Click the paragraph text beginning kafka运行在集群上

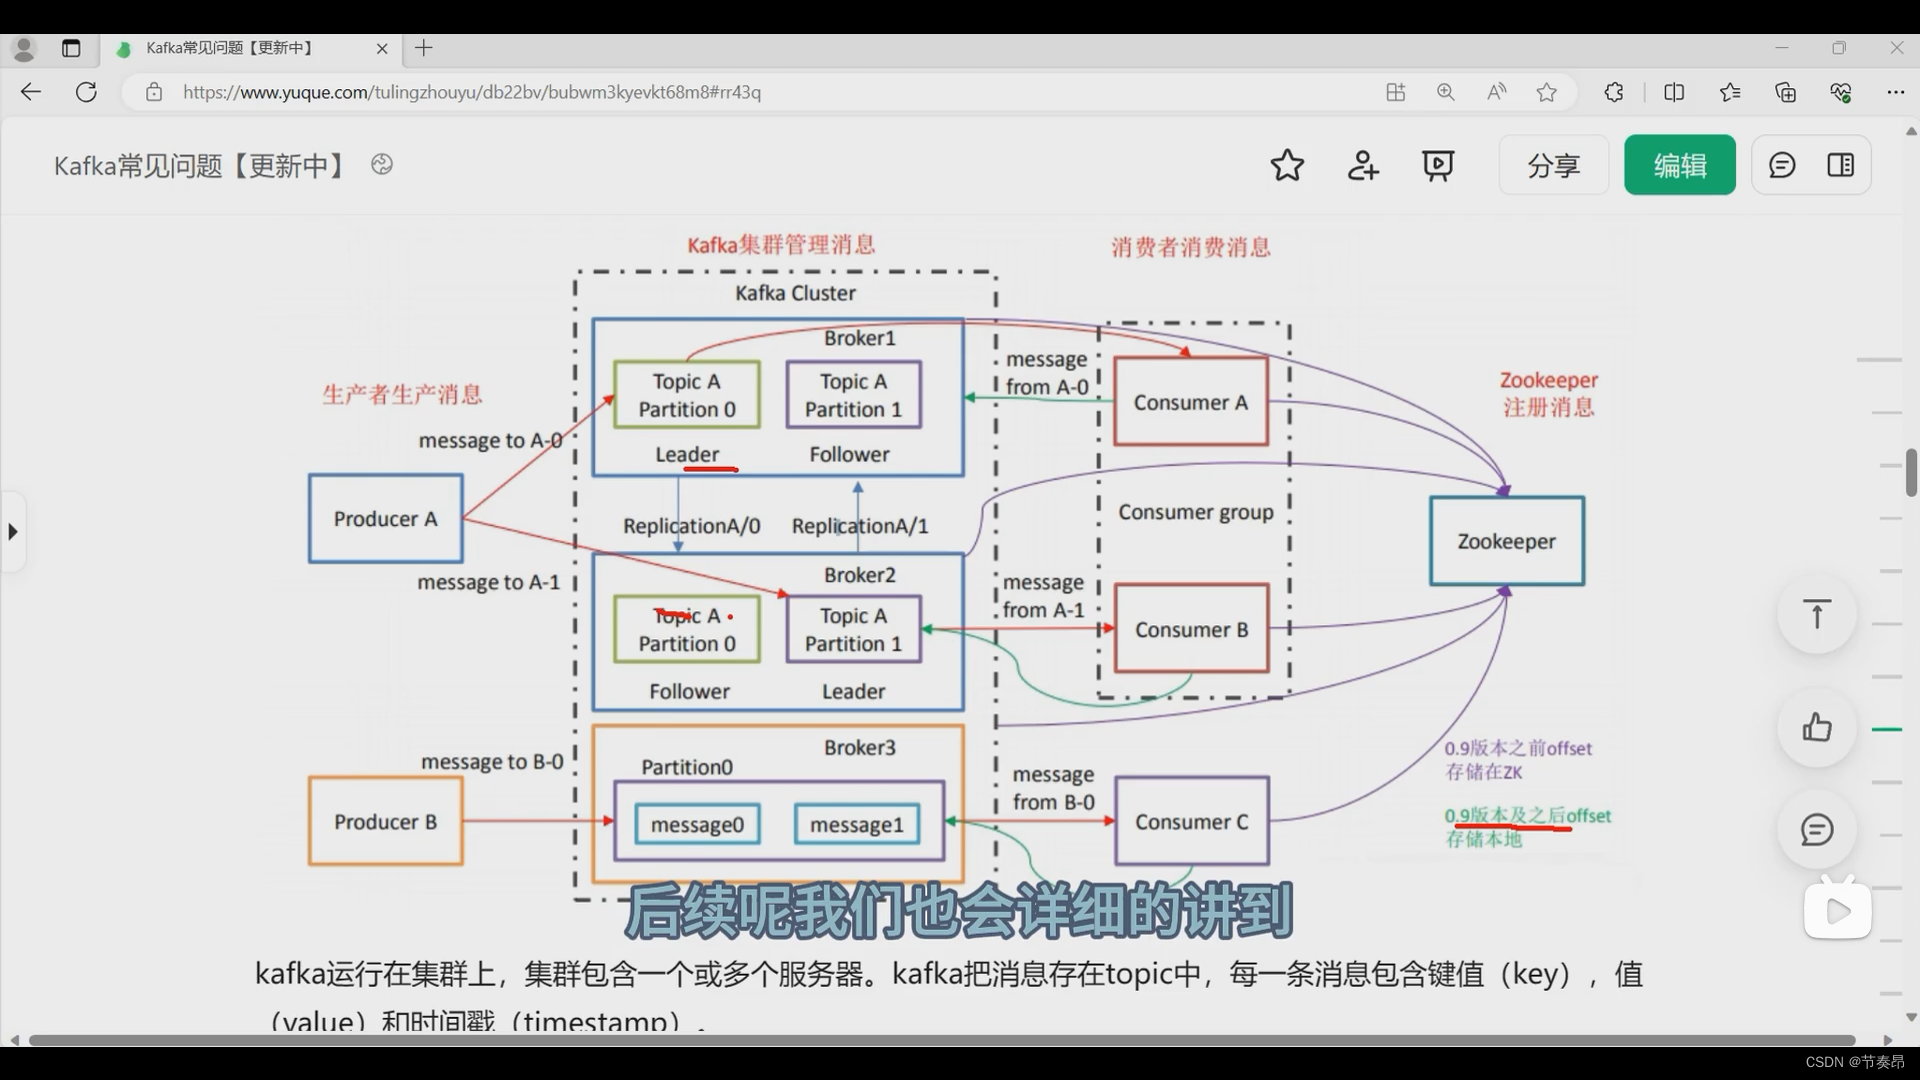click(948, 995)
